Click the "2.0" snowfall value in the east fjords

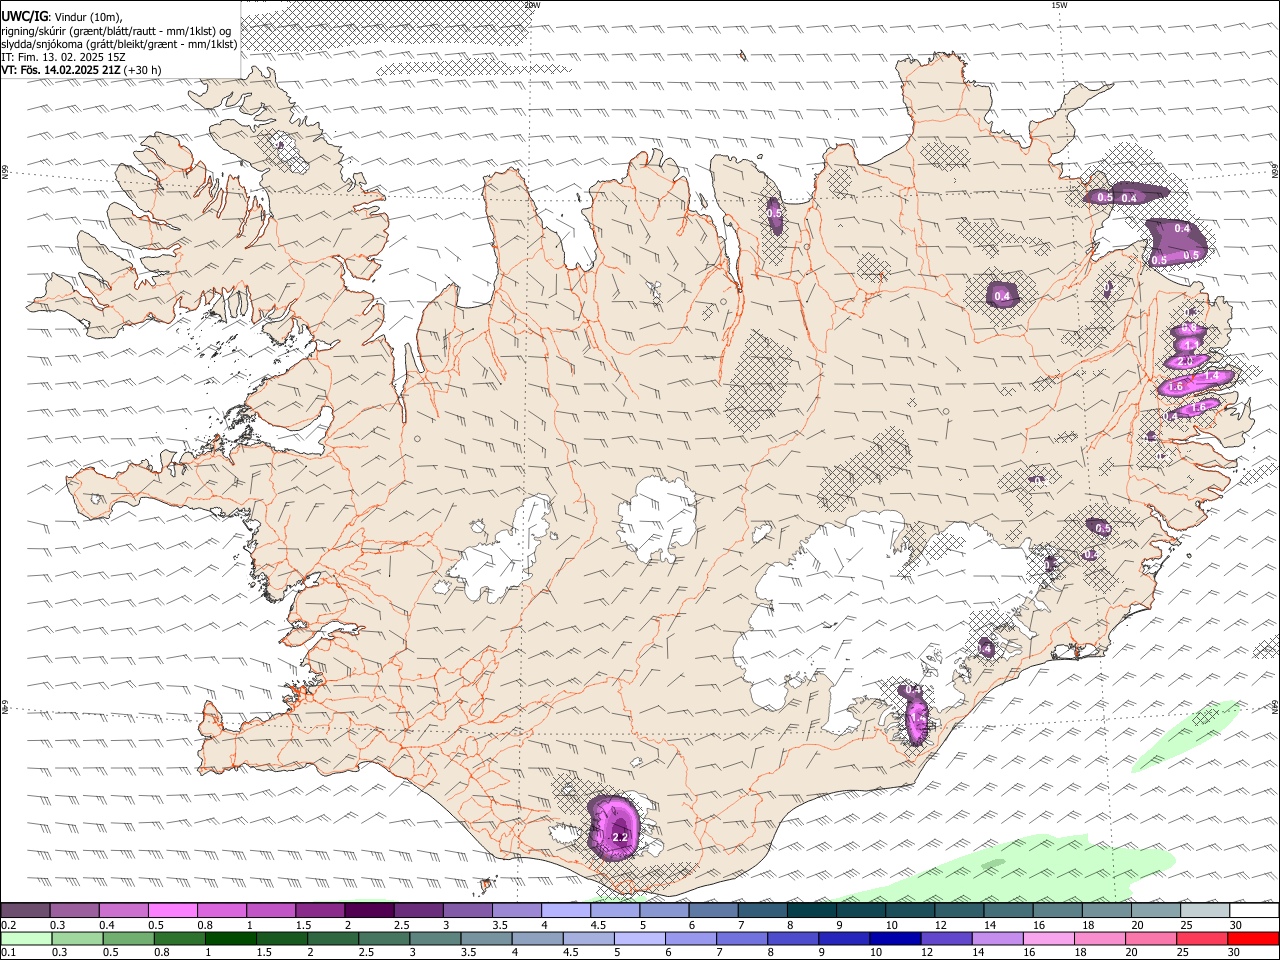coord(1186,361)
